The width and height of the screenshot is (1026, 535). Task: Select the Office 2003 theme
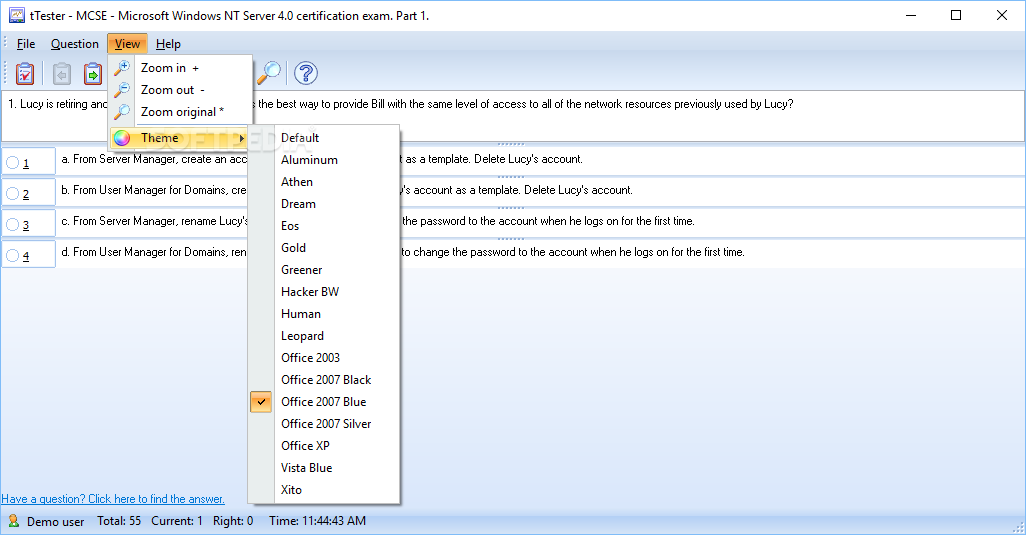coord(325,358)
